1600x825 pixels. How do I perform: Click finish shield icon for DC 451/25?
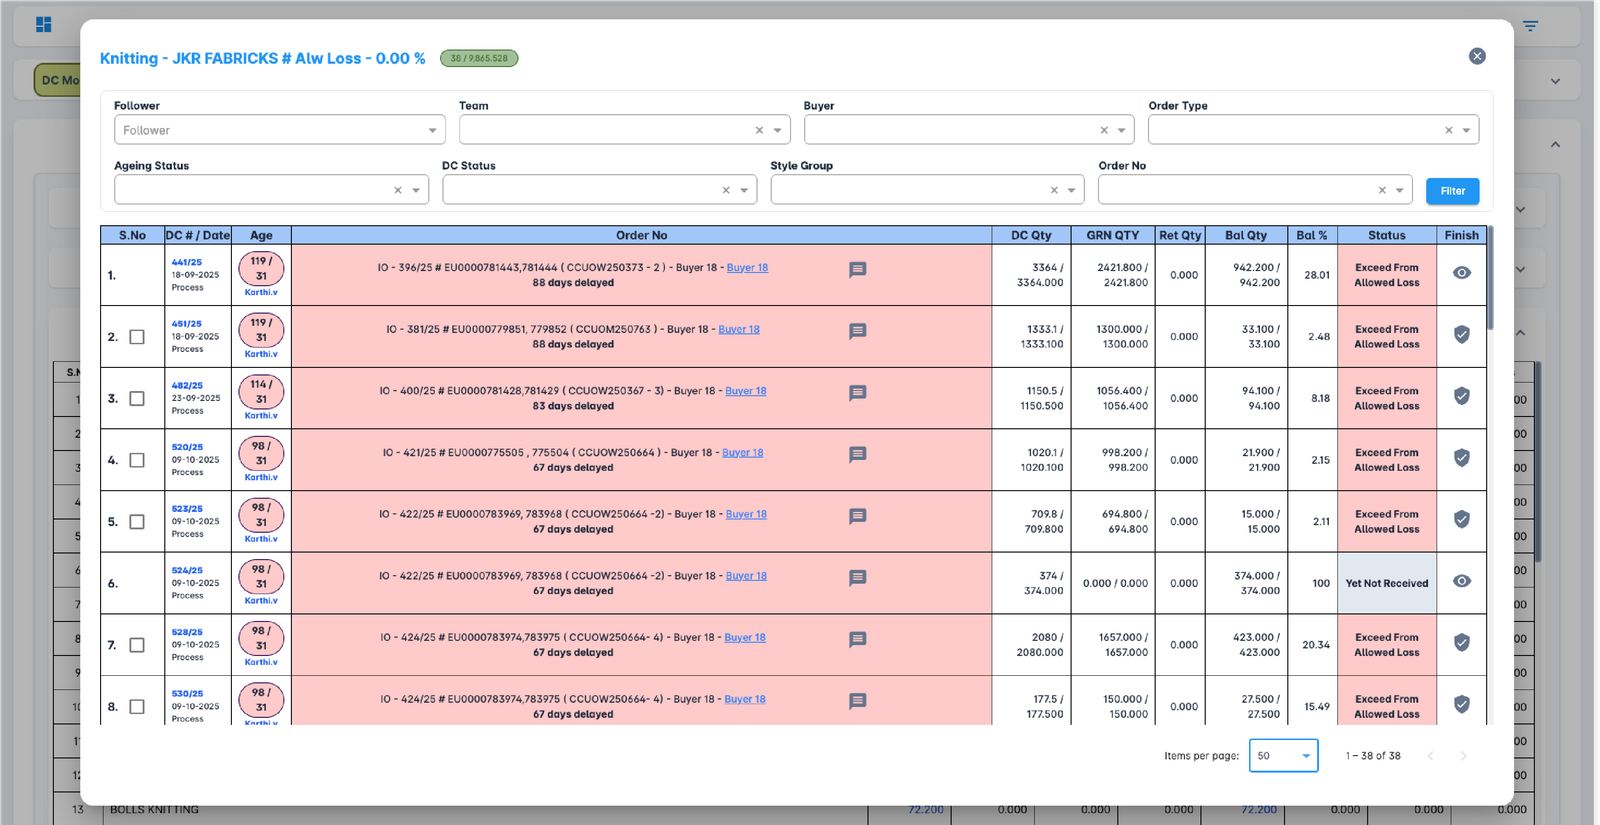pos(1461,335)
